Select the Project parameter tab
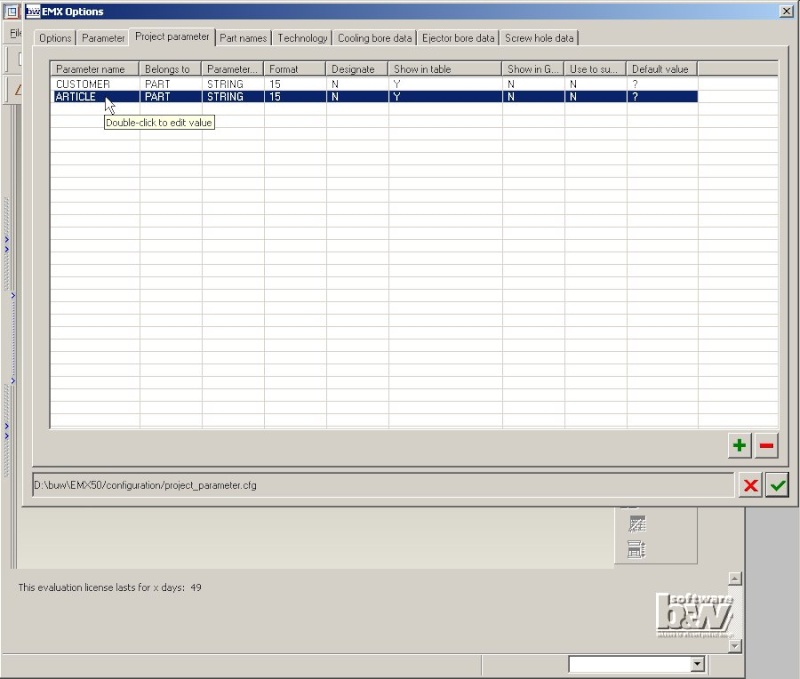The image size is (800, 679). [172, 37]
